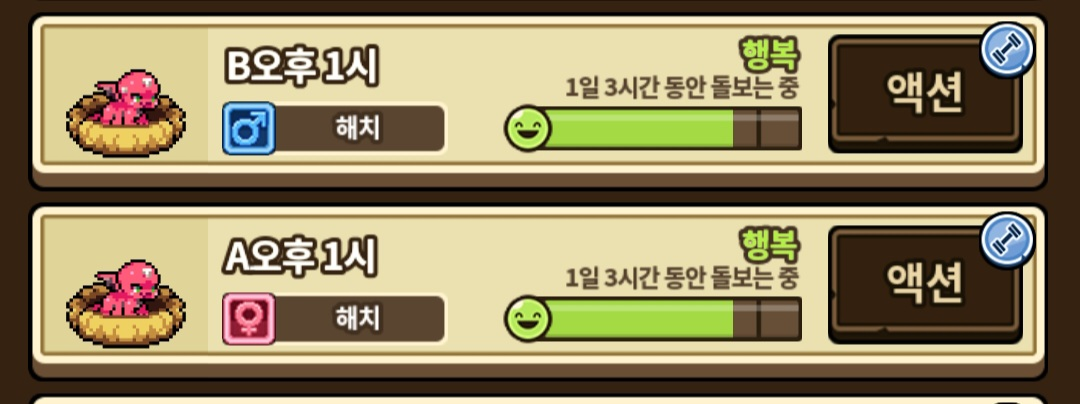Tap the dumbbell badge on B오후 1시's action button
1080x404 pixels.
point(1006,50)
